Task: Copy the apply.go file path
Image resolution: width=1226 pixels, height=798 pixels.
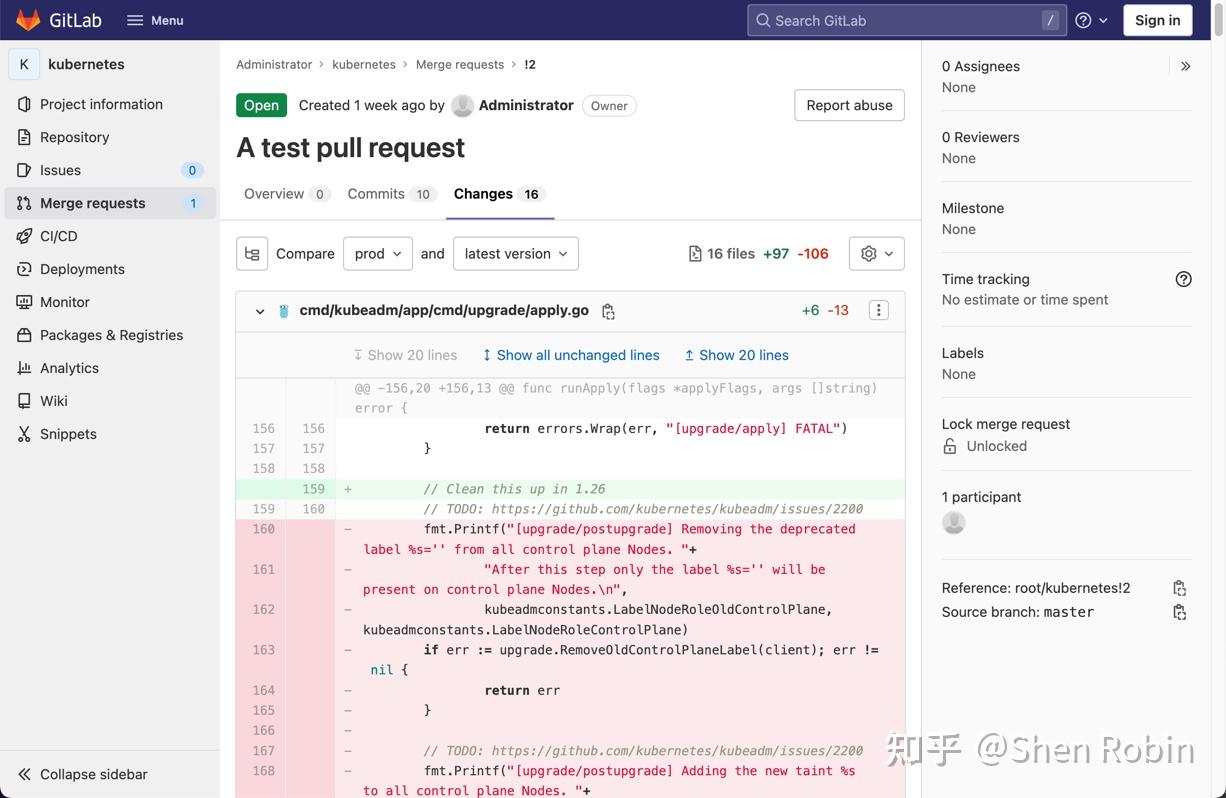Action: 607,310
